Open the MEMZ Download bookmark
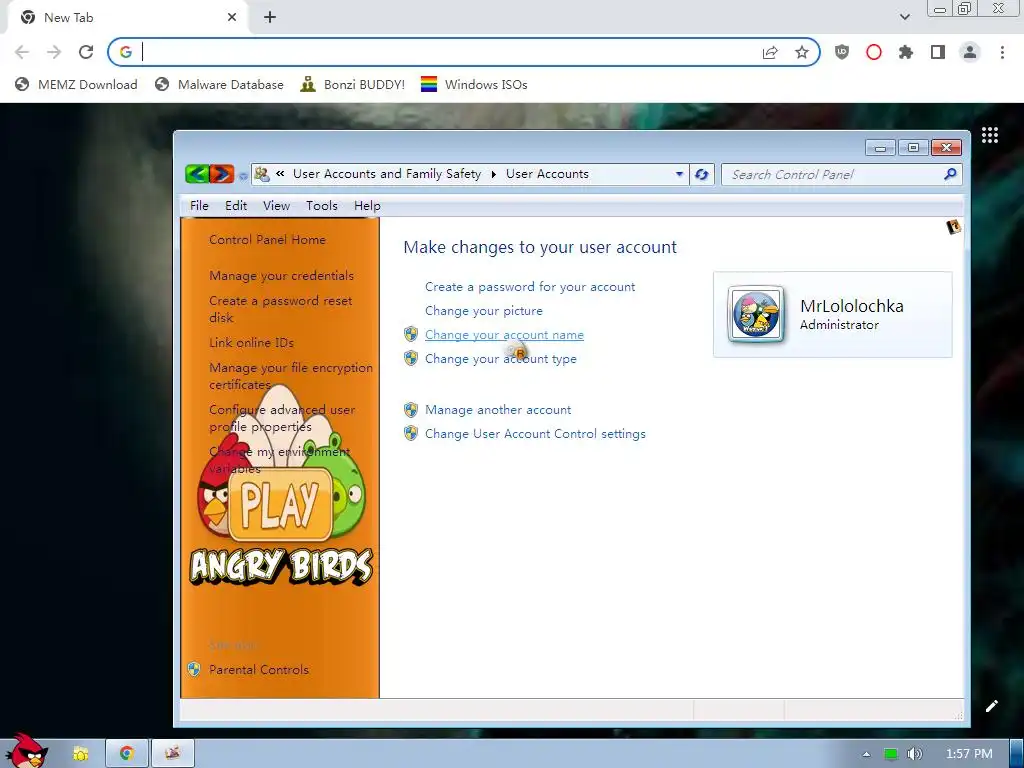 point(76,84)
